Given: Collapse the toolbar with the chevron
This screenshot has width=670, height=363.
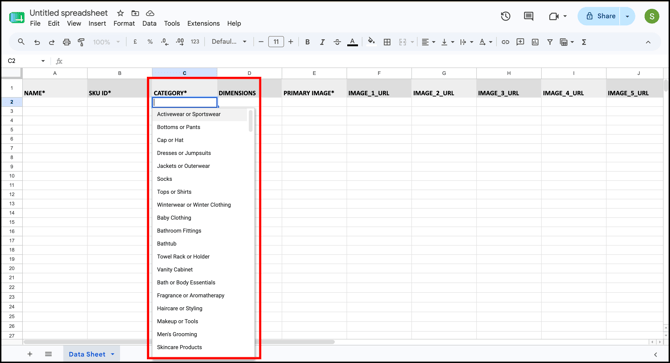Looking at the screenshot, I should 648,42.
